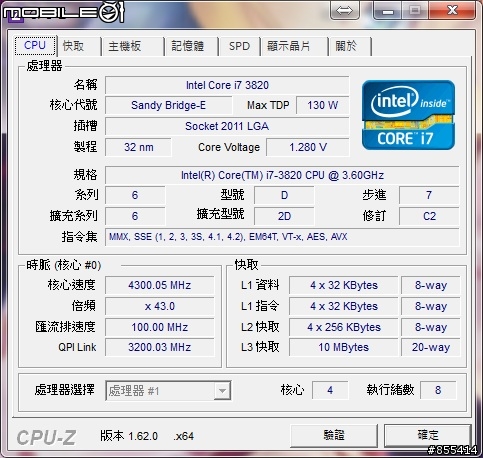Click the multiplier value x 43.0
The height and width of the screenshot is (458, 483).
[160, 306]
